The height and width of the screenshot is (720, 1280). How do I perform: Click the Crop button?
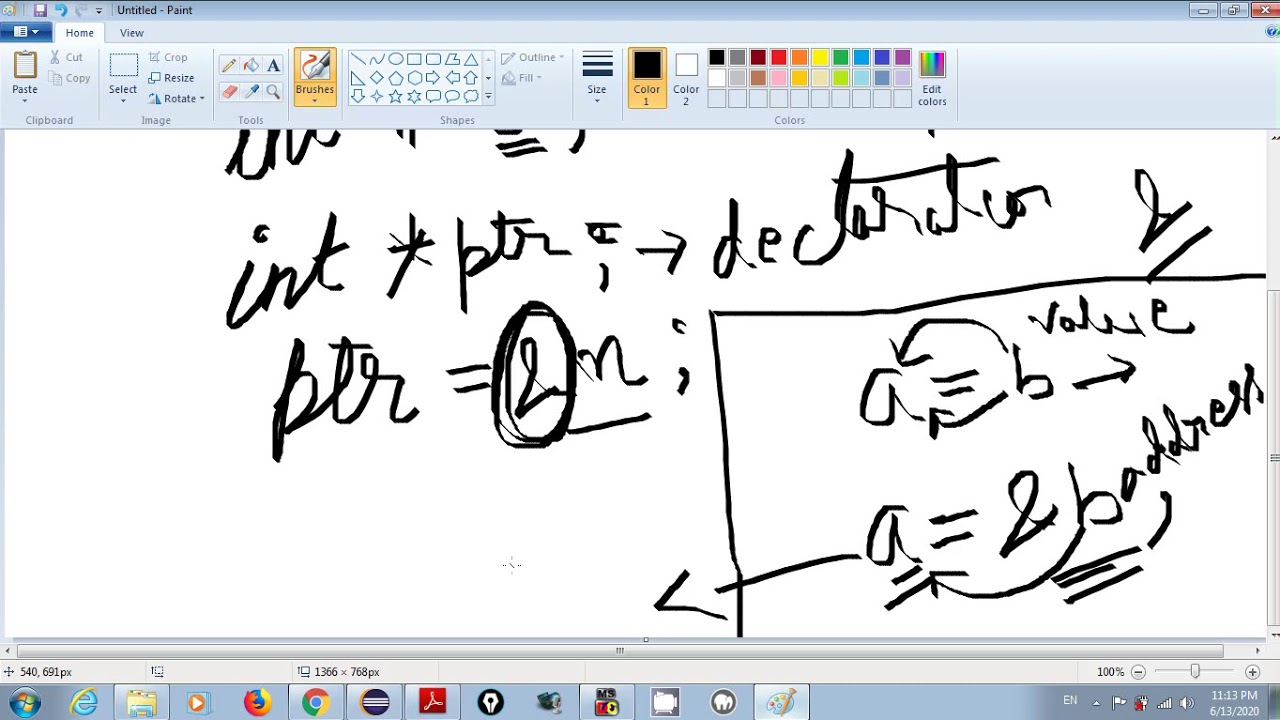click(x=168, y=57)
